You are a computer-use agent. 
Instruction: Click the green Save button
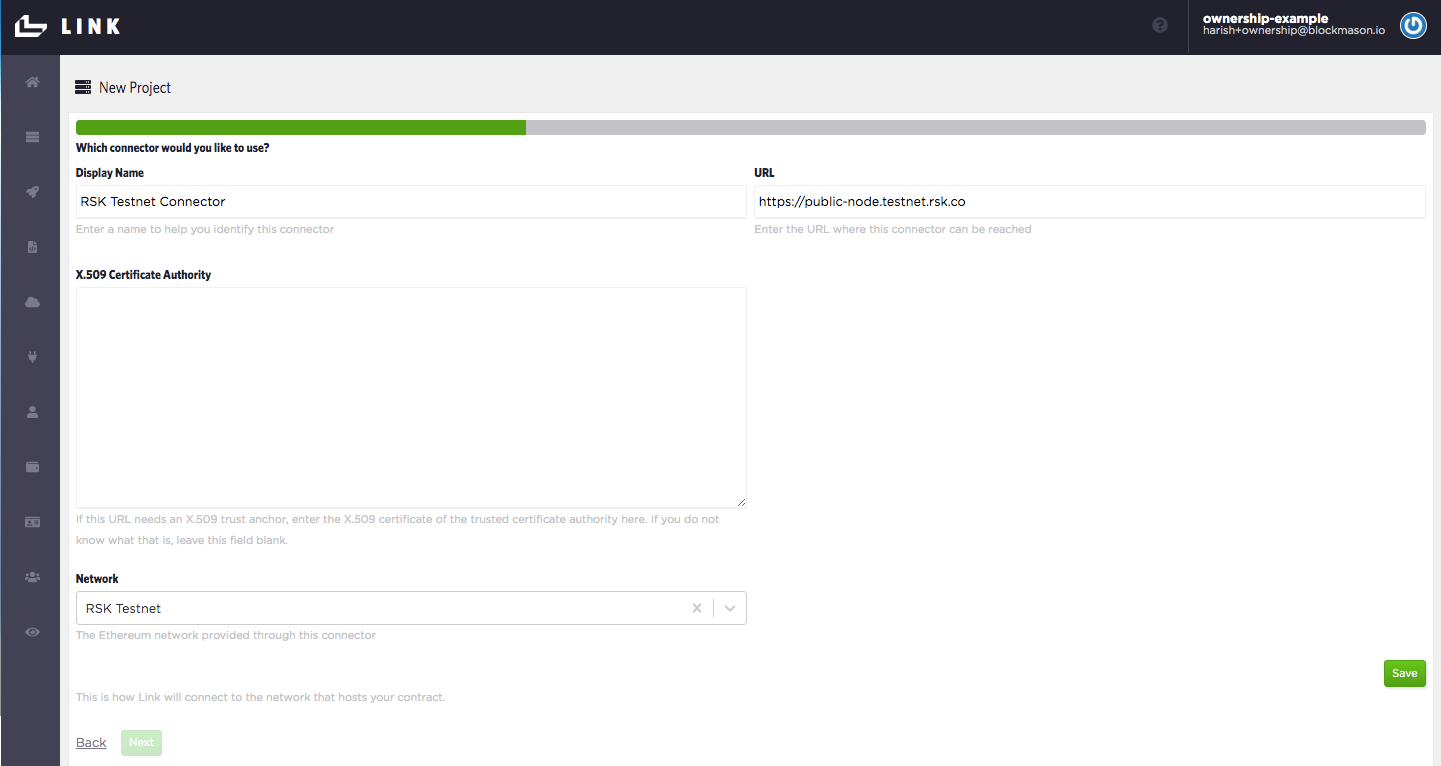coord(1404,673)
